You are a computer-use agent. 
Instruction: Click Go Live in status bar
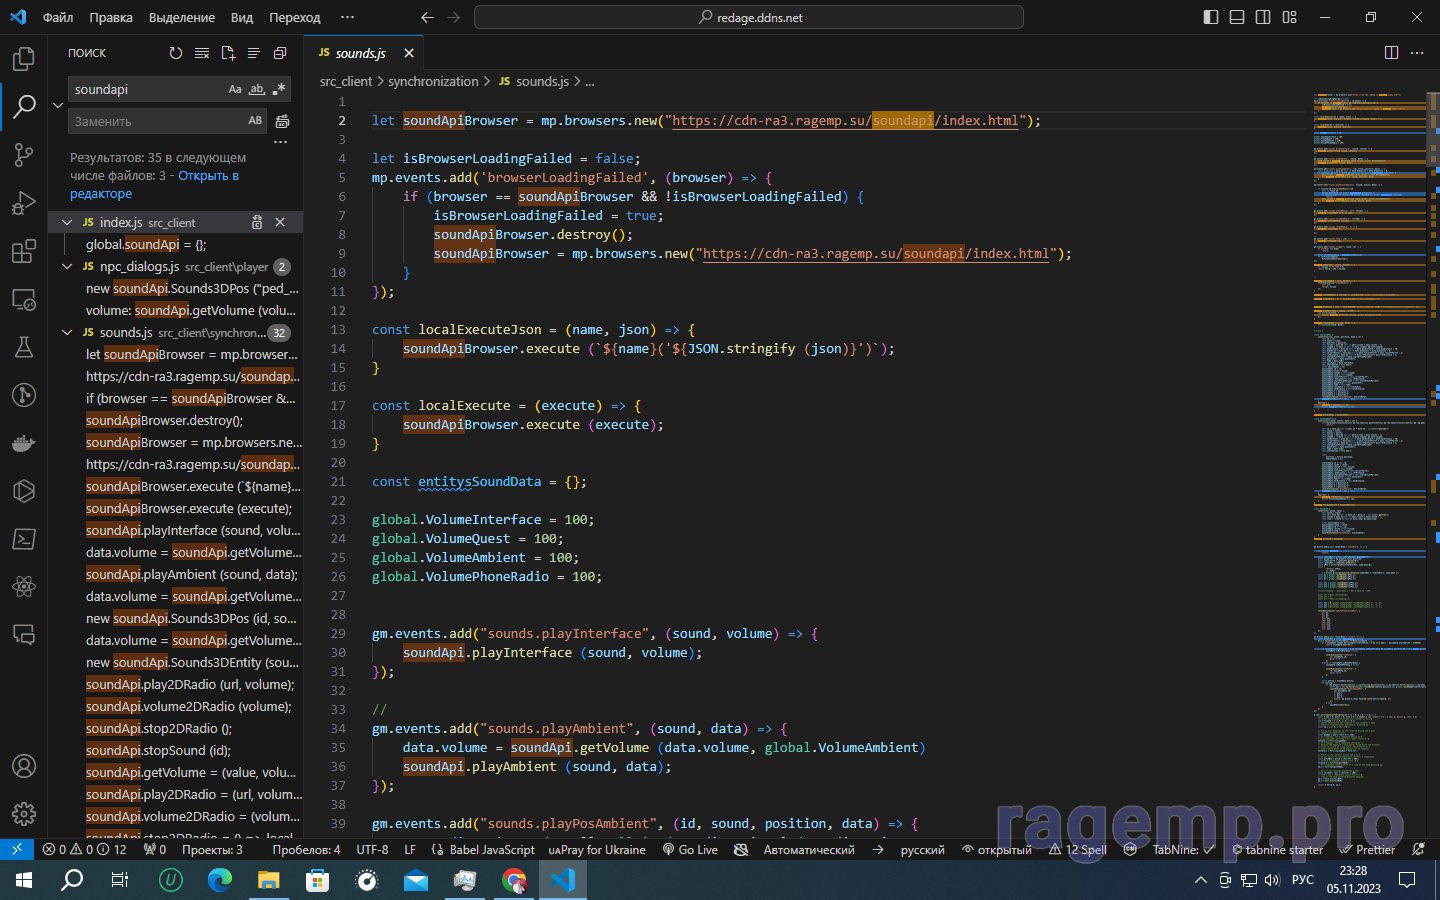(690, 849)
